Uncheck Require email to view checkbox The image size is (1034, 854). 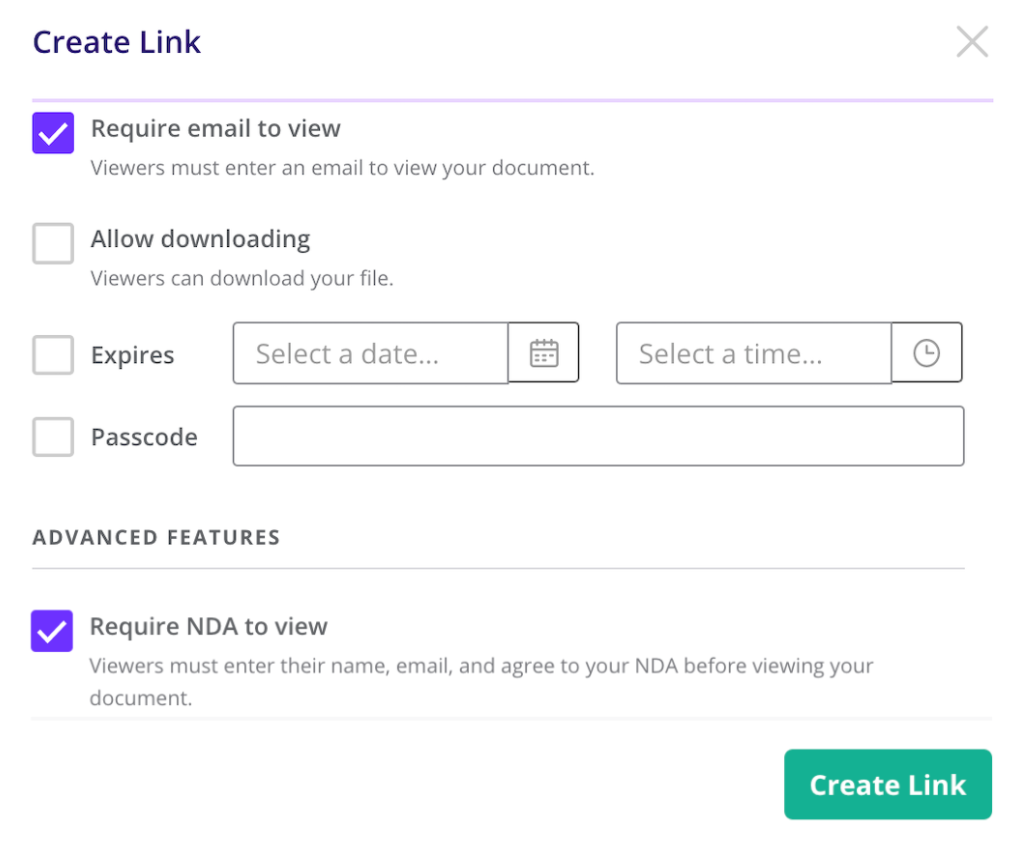tap(53, 133)
